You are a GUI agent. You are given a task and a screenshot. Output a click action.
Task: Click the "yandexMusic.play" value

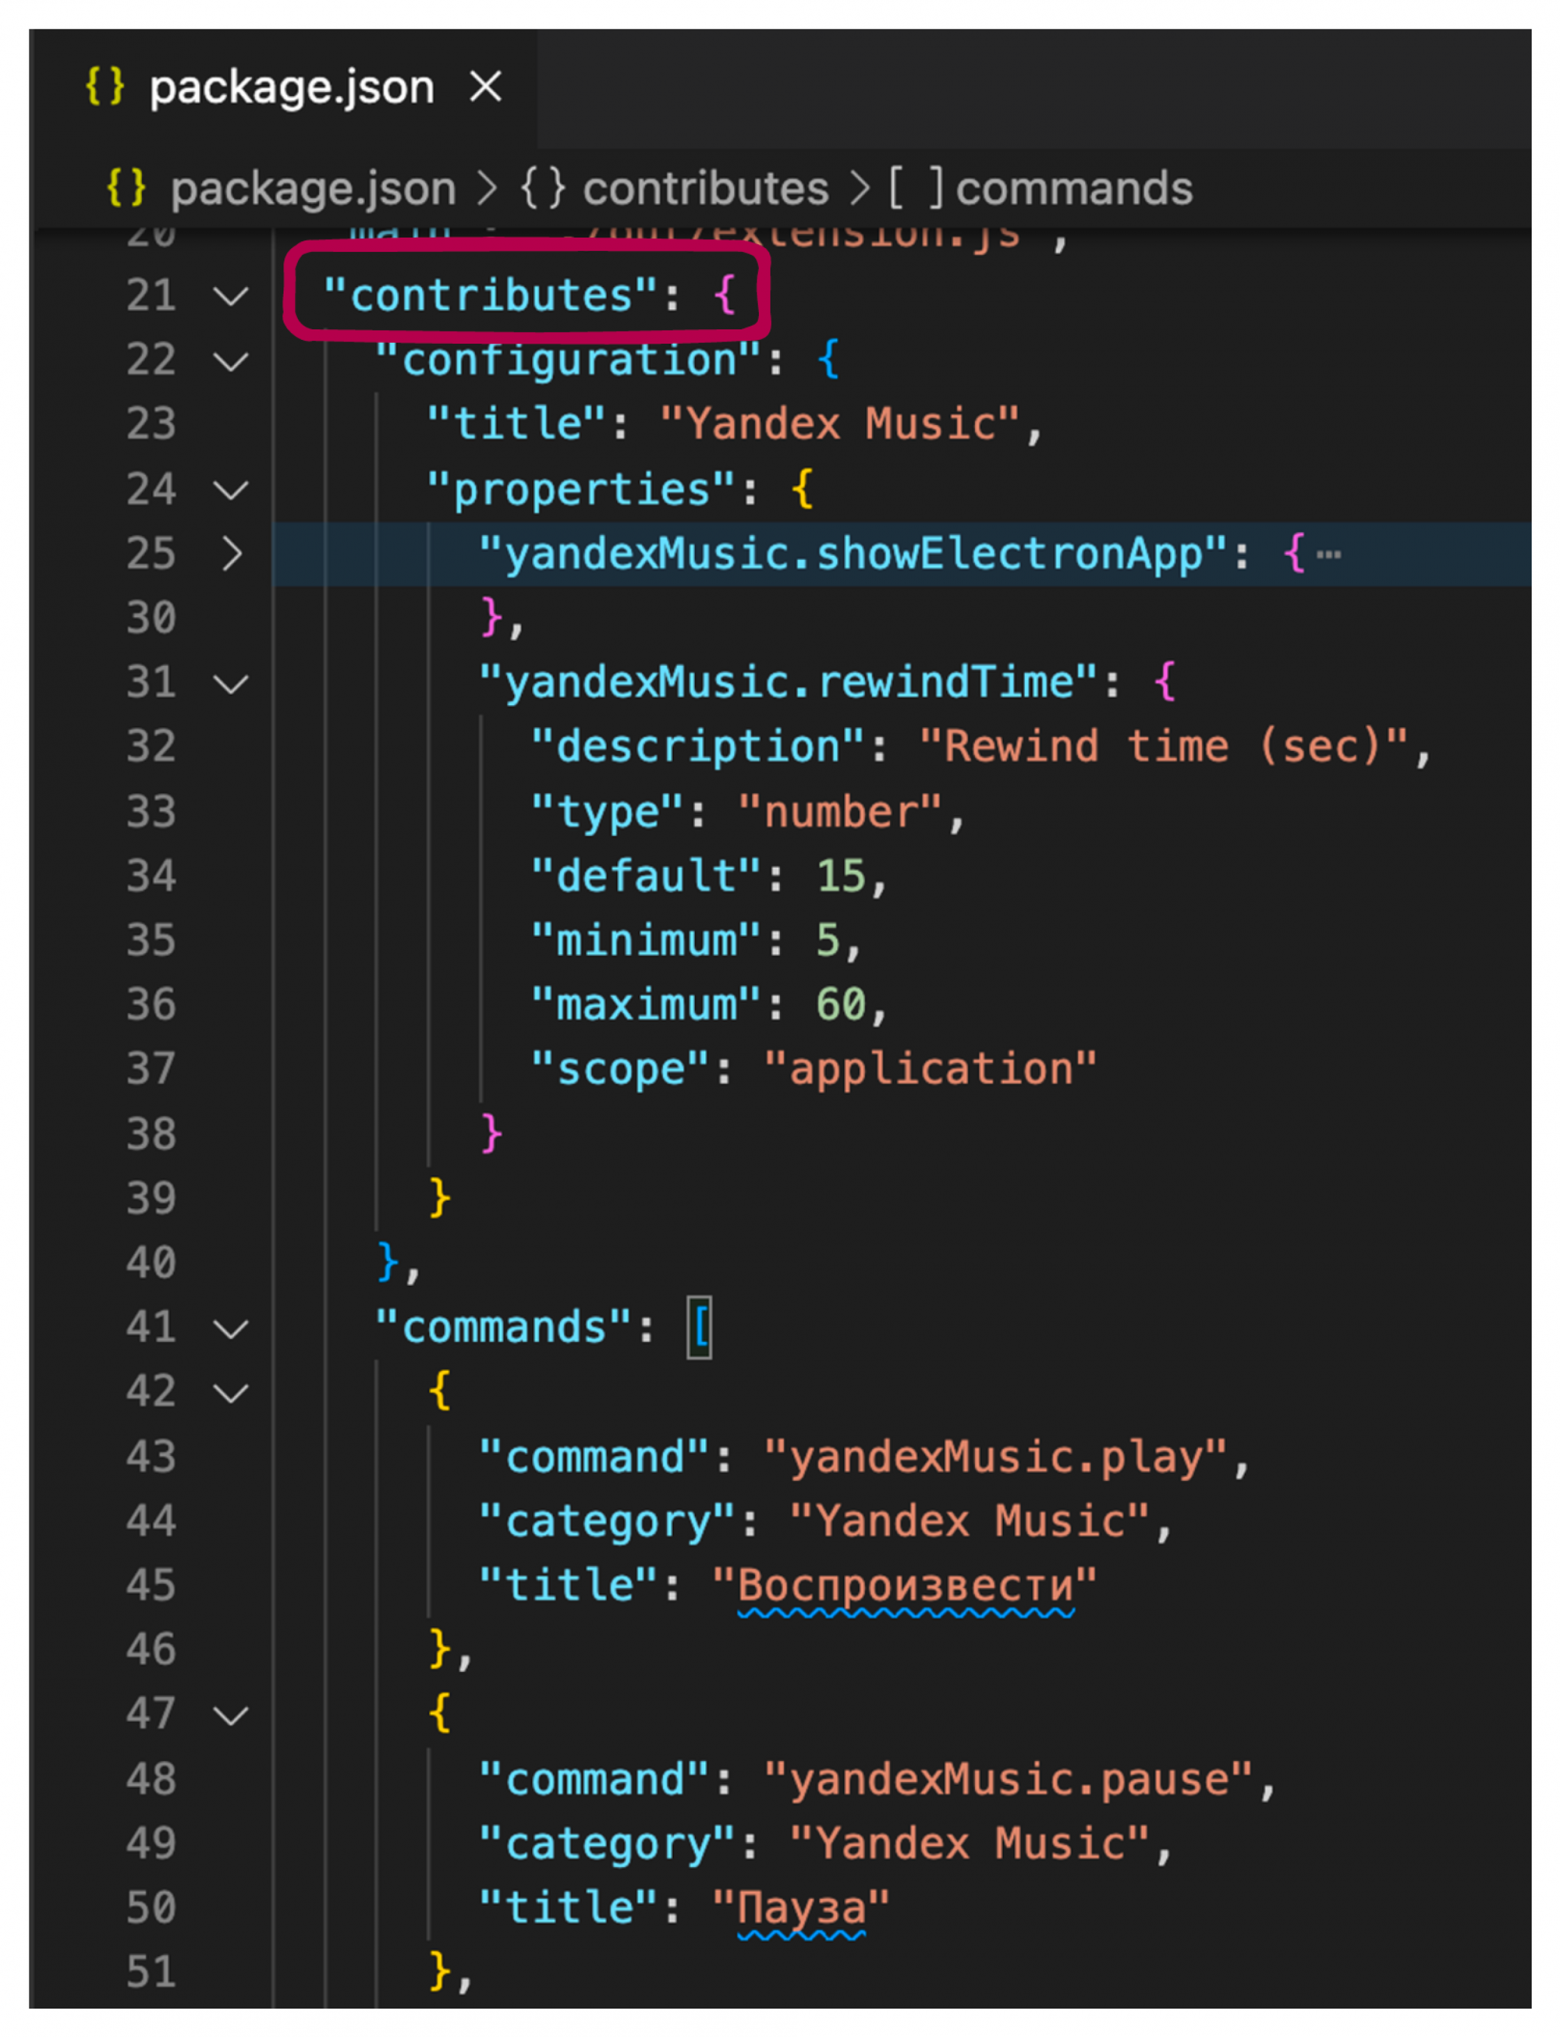pyautogui.click(x=995, y=1456)
